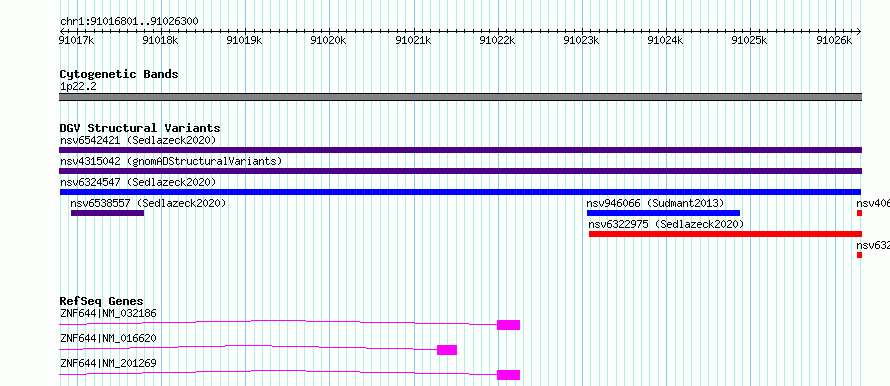This screenshot has height=386, width=890.
Task: Click the magenta exon of NM_016620
Action: 447,350
